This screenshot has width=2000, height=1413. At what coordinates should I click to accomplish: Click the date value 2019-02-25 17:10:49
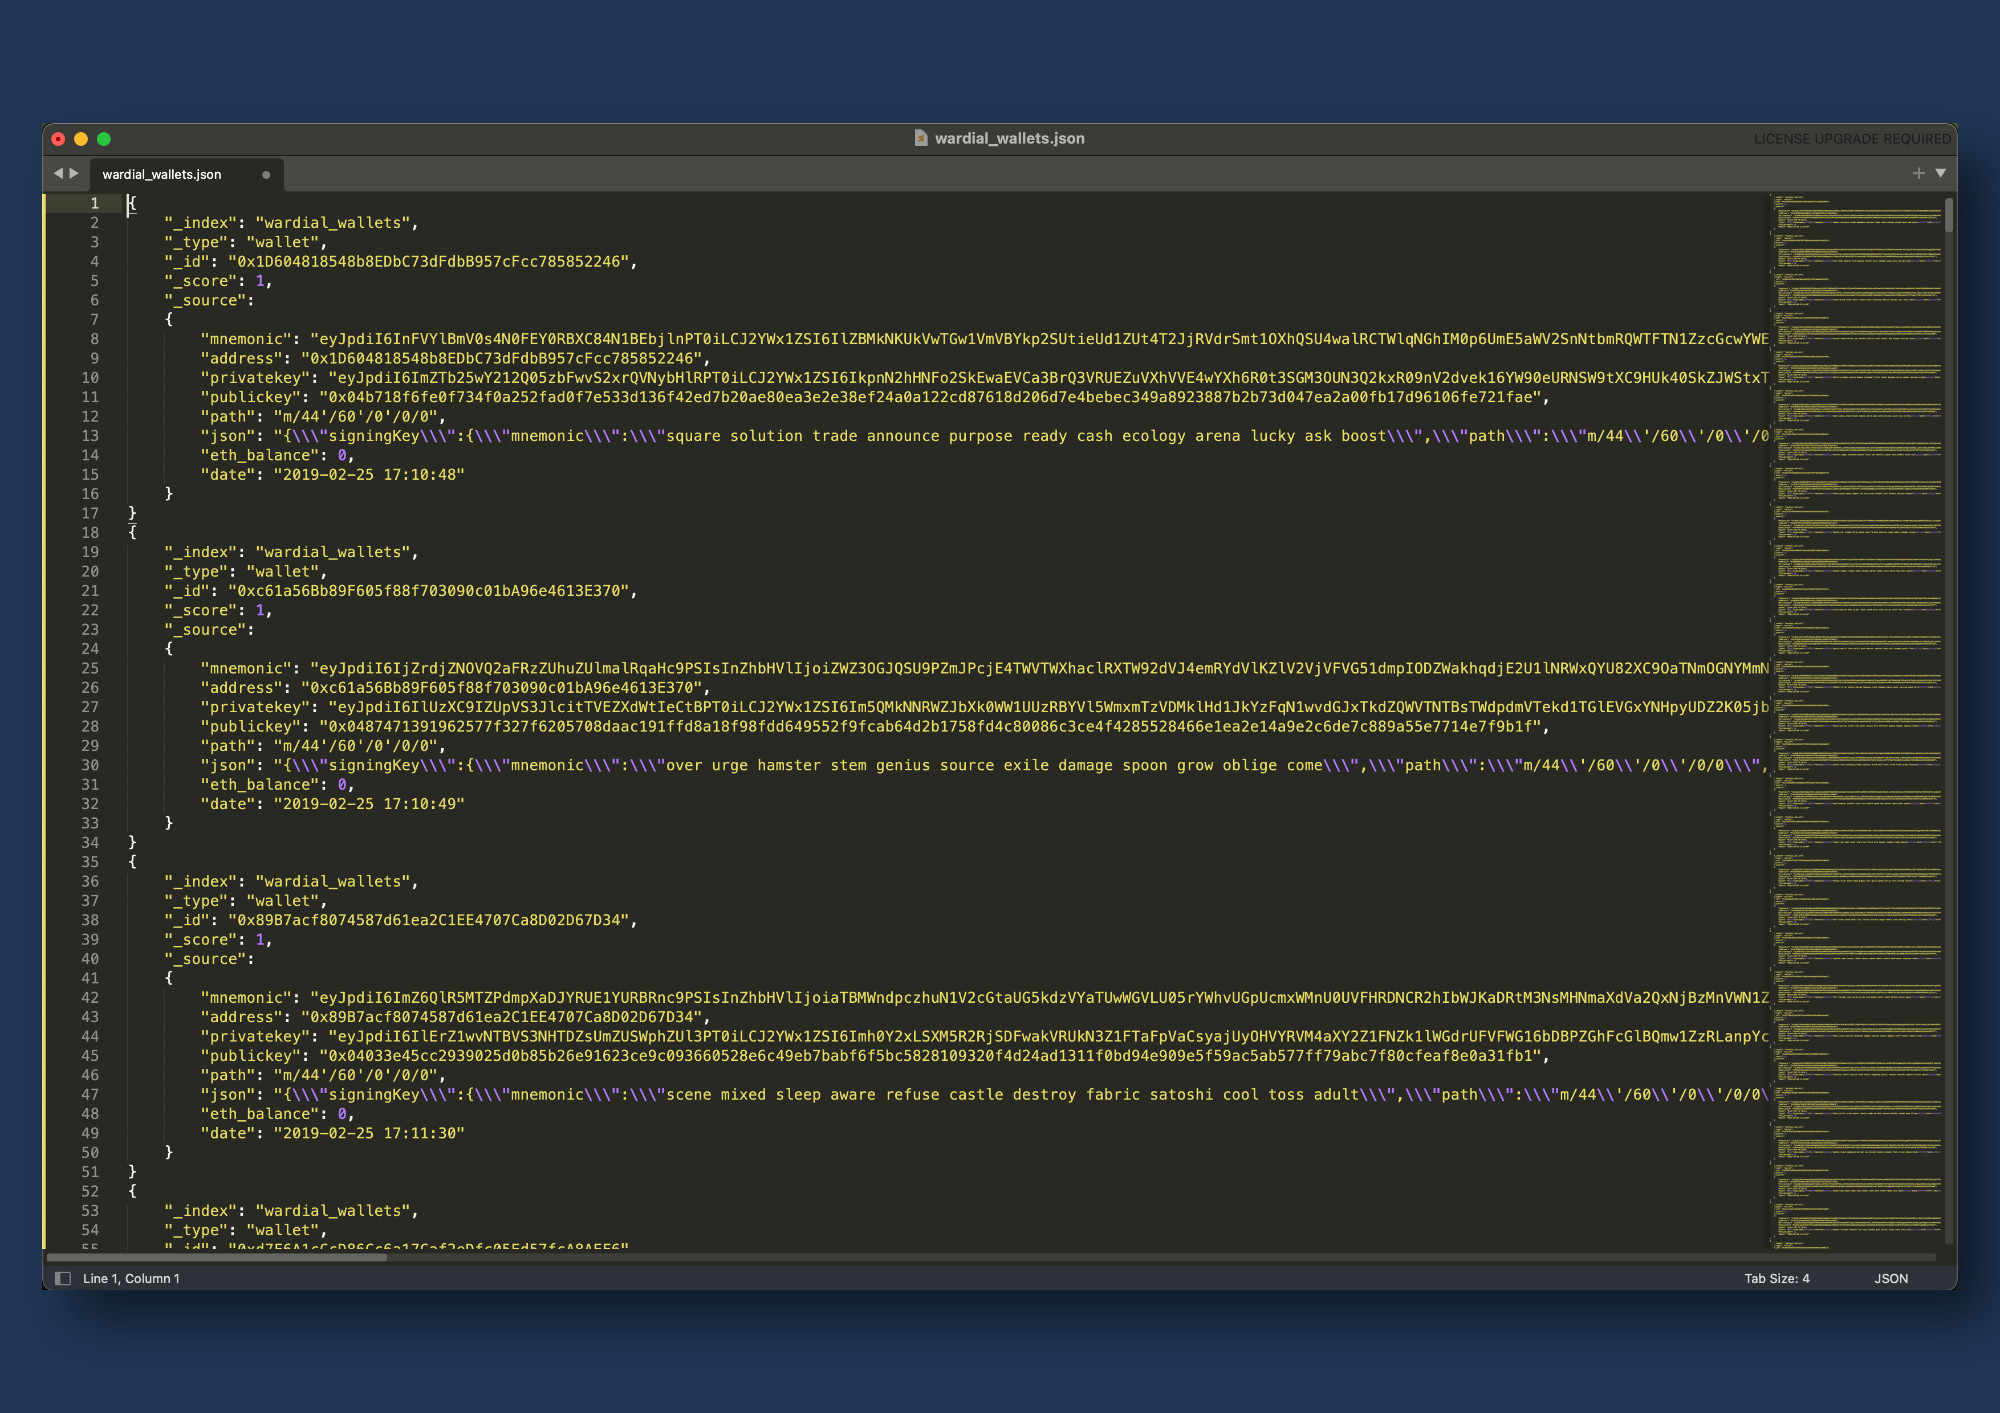point(369,803)
